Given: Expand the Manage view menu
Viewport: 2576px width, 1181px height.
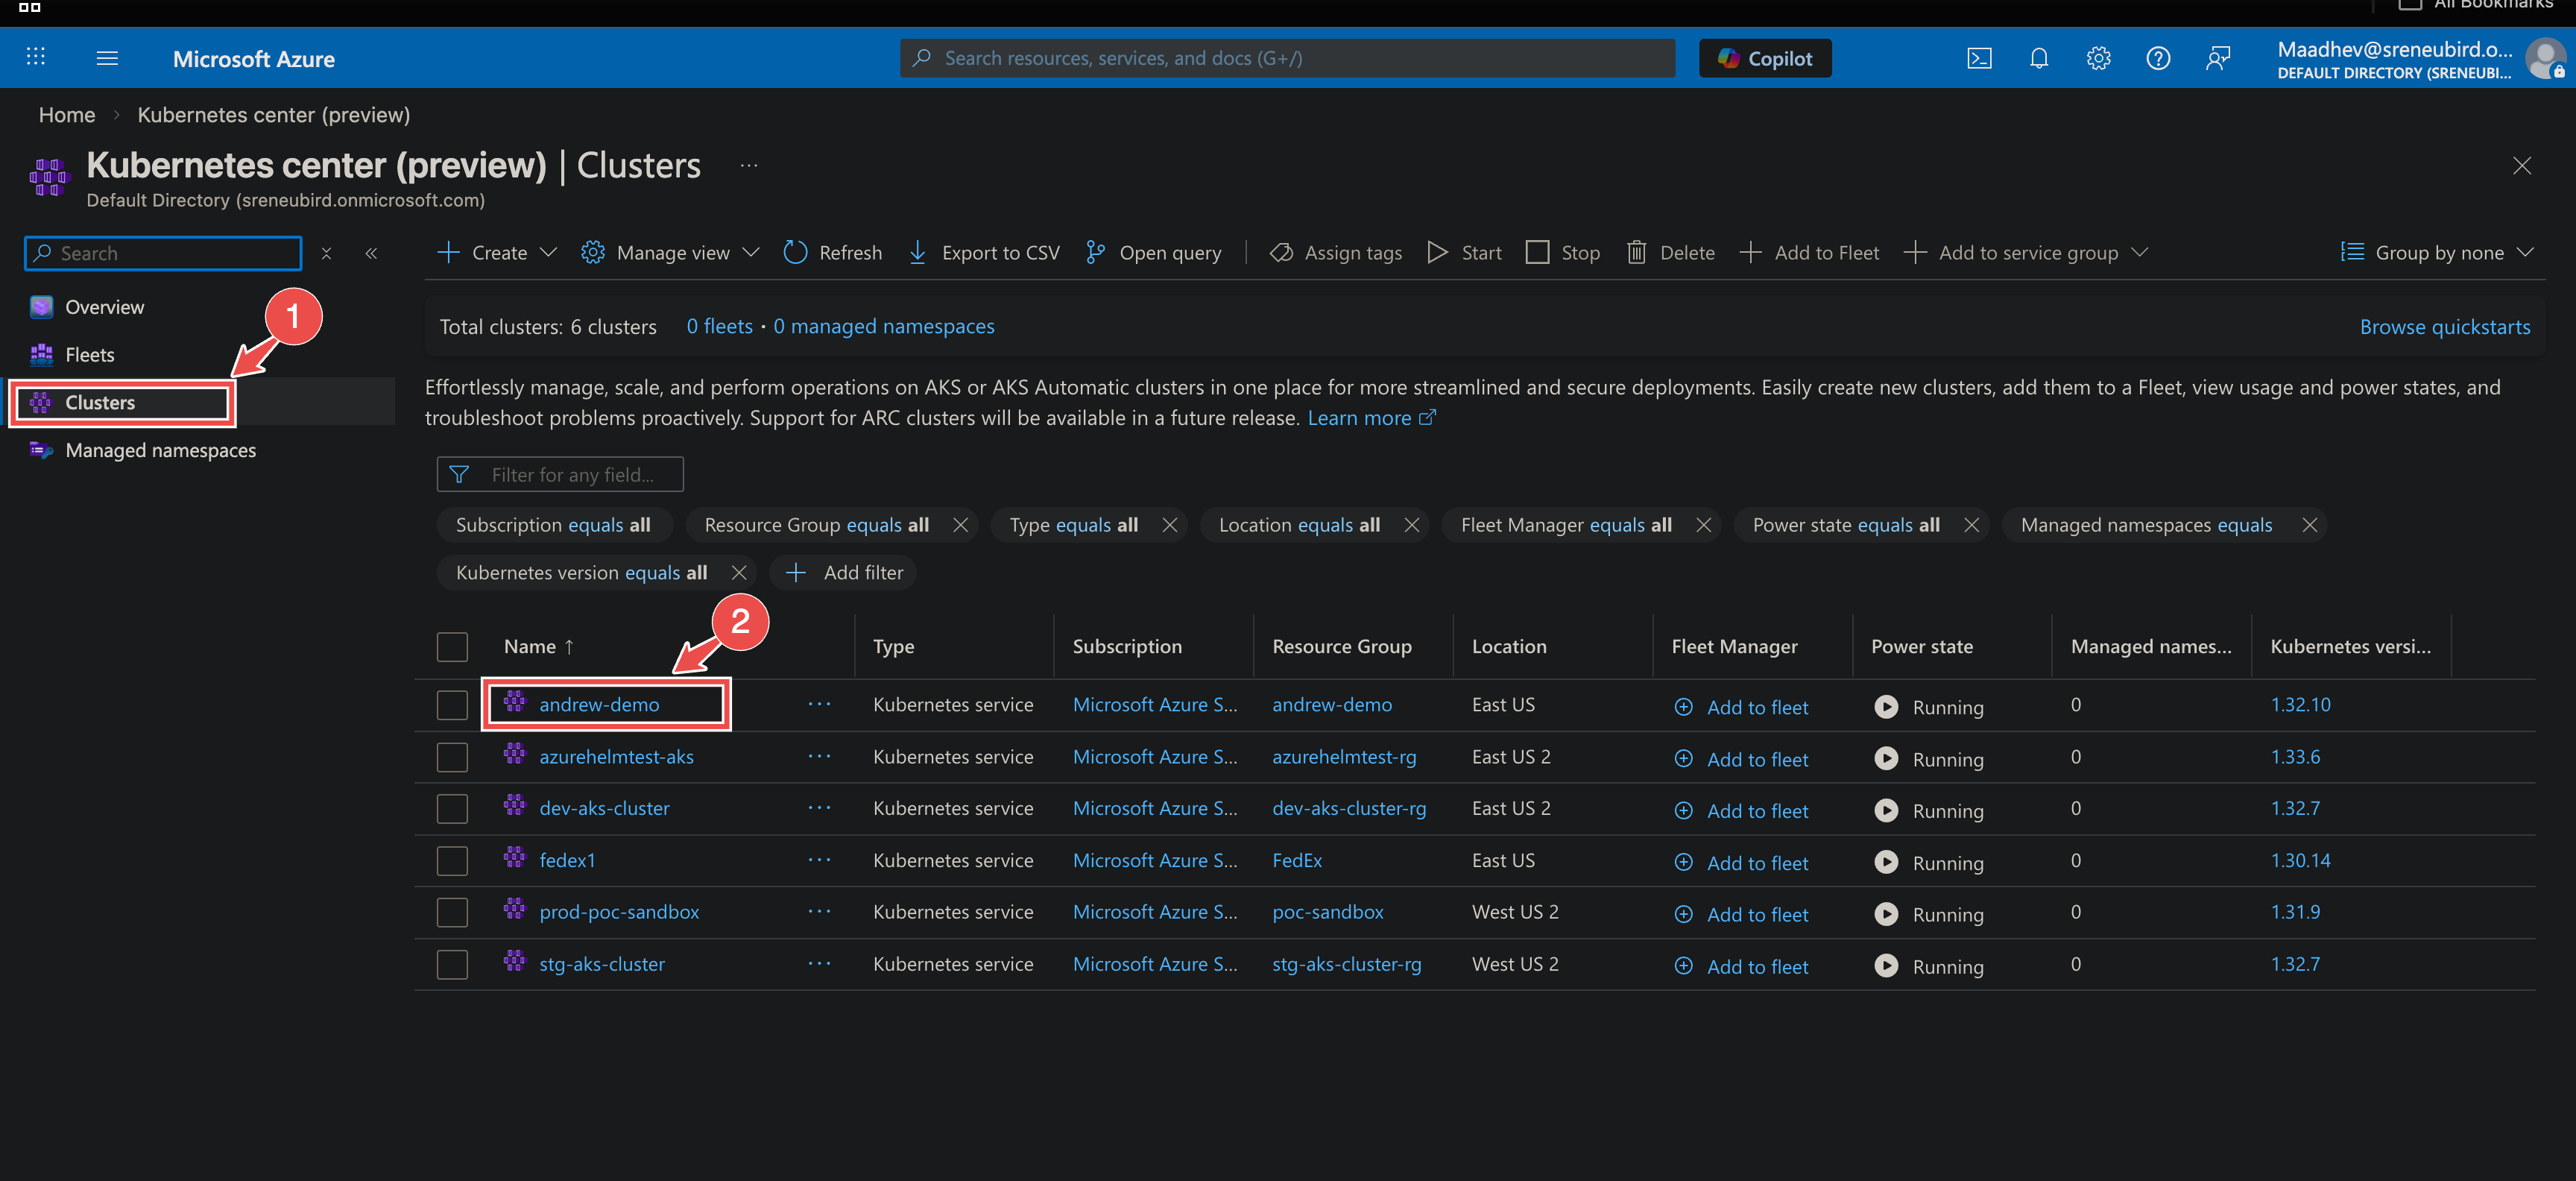Looking at the screenshot, I should pyautogui.click(x=670, y=253).
